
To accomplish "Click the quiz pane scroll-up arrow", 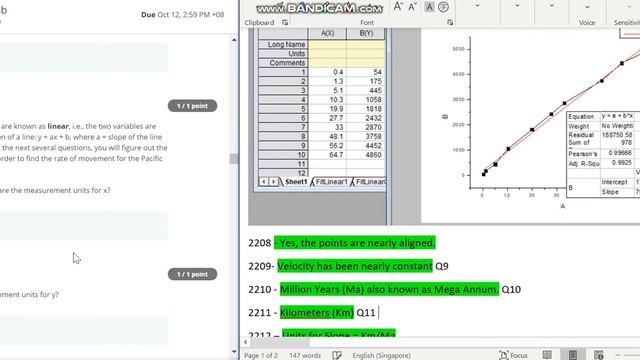I will pyautogui.click(x=234, y=40).
